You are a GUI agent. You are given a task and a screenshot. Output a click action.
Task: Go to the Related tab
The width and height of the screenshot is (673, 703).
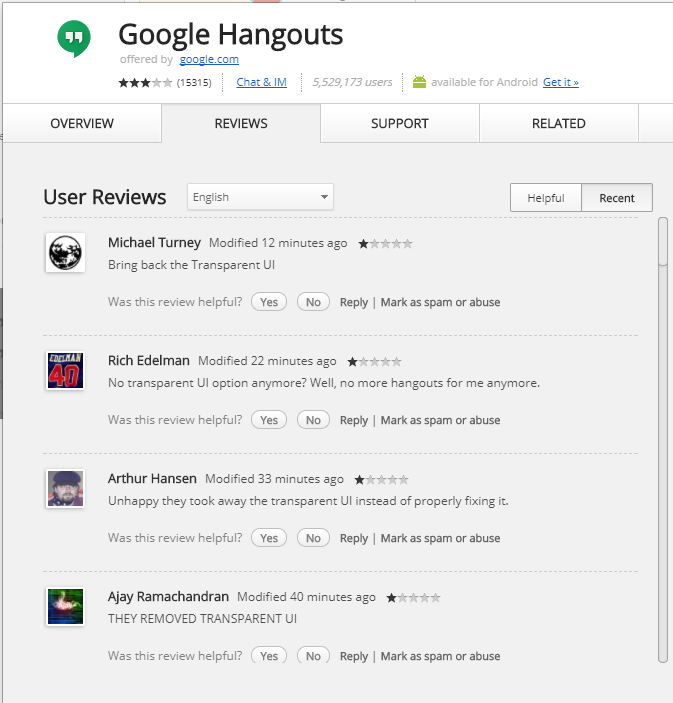[x=559, y=123]
